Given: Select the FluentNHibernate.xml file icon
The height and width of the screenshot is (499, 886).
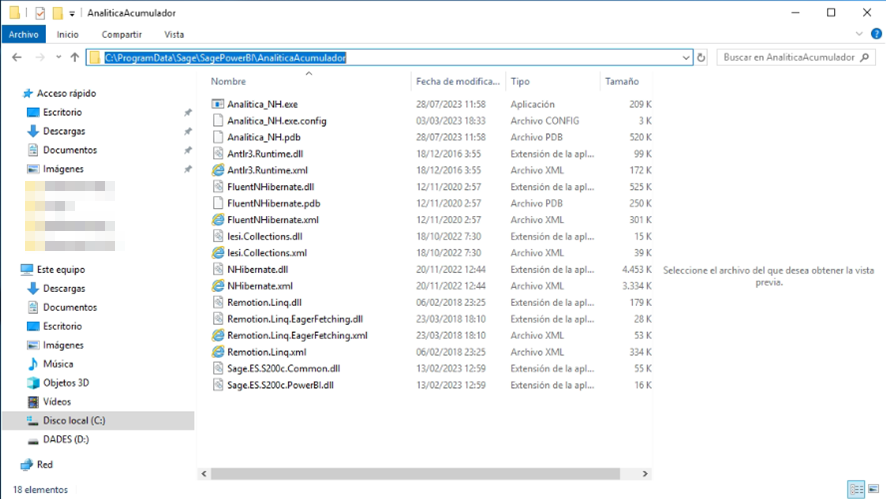Looking at the screenshot, I should coord(218,219).
